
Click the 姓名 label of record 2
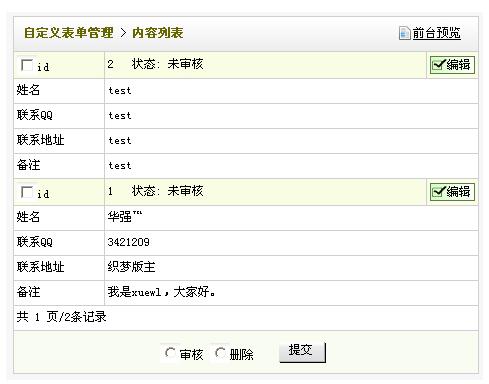click(28, 90)
